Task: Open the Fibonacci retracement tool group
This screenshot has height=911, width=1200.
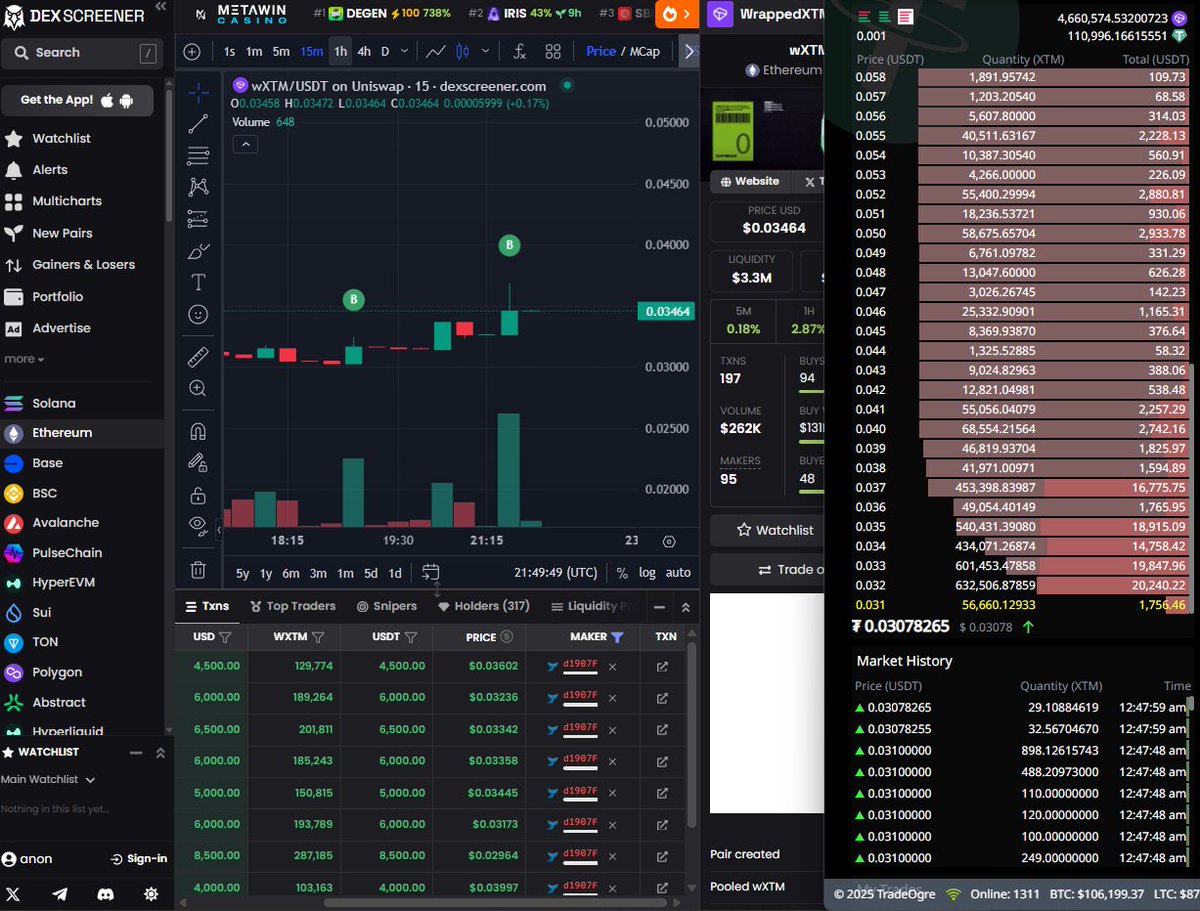Action: click(198, 155)
